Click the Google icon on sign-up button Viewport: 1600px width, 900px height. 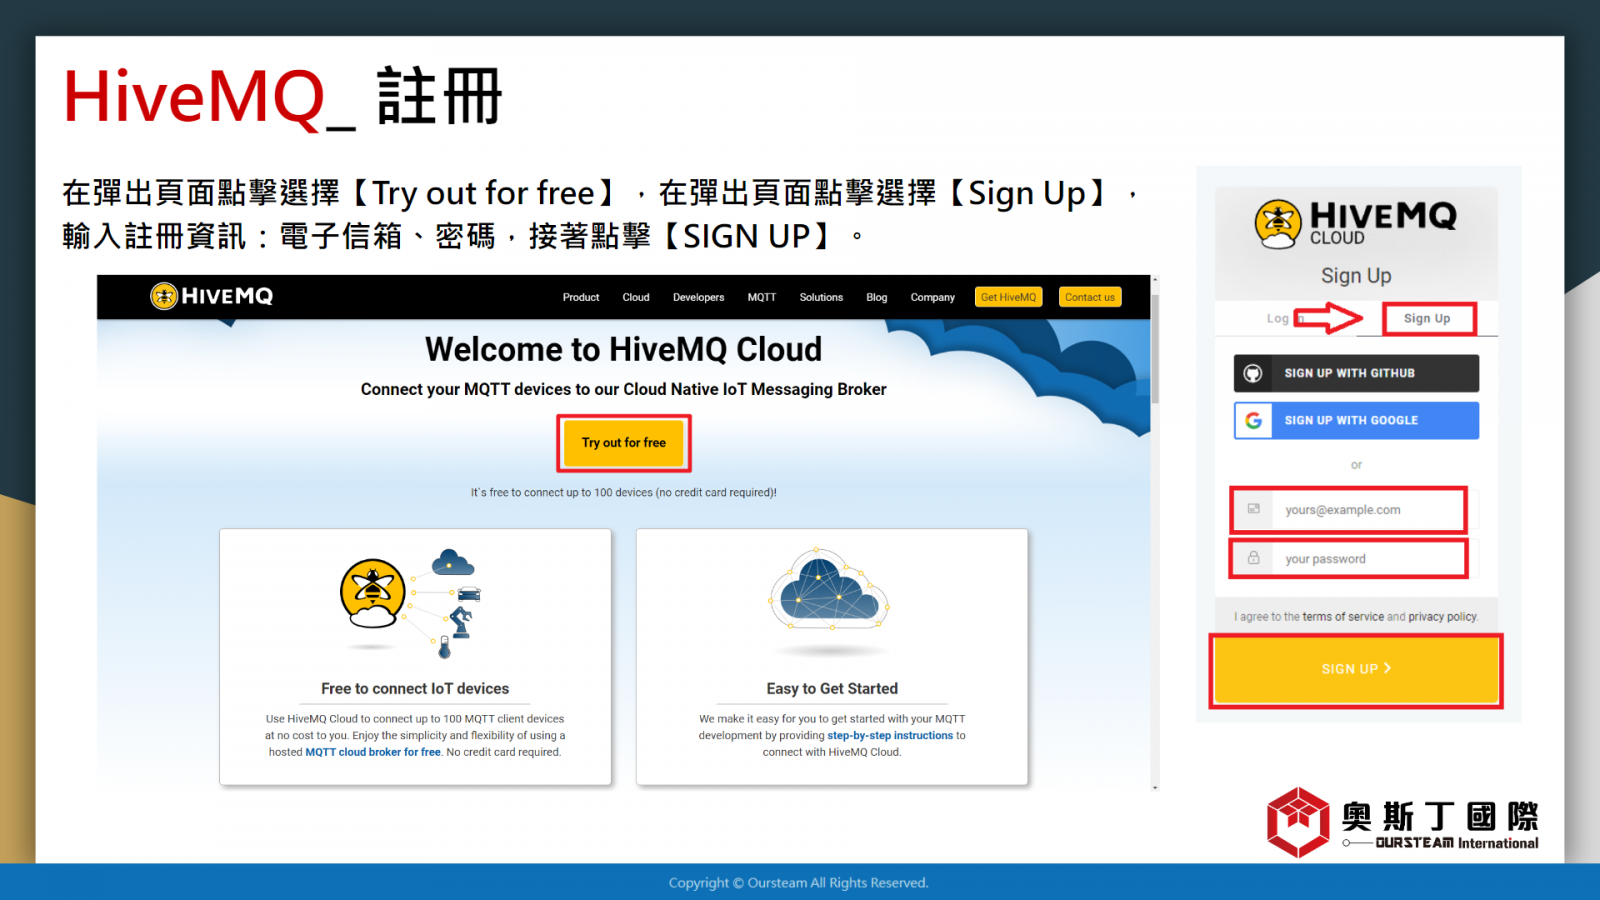coord(1253,421)
